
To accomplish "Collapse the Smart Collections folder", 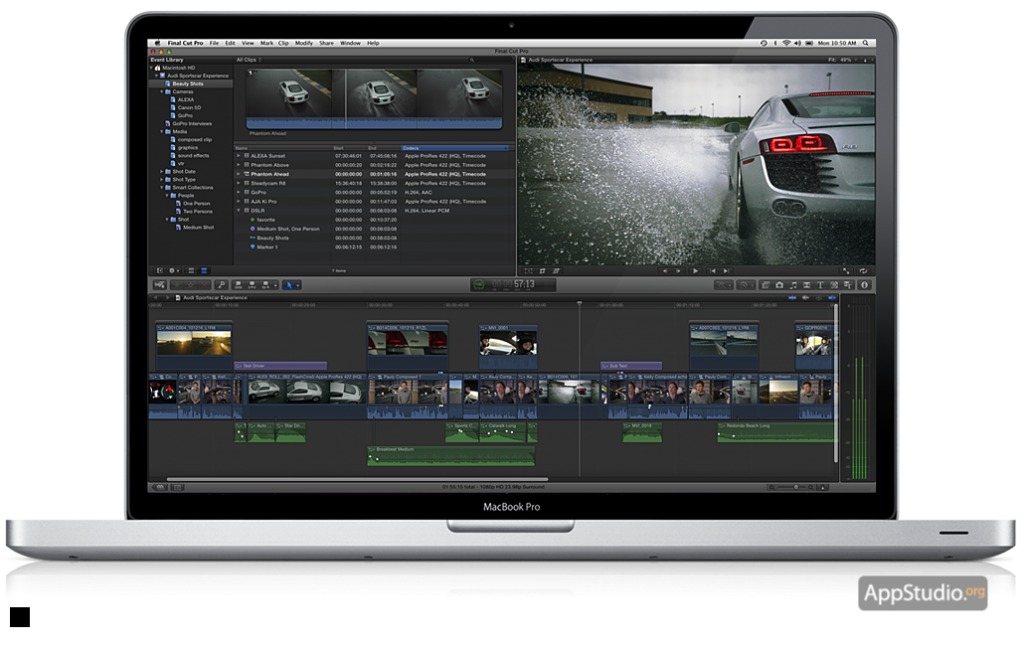I will click(x=162, y=187).
